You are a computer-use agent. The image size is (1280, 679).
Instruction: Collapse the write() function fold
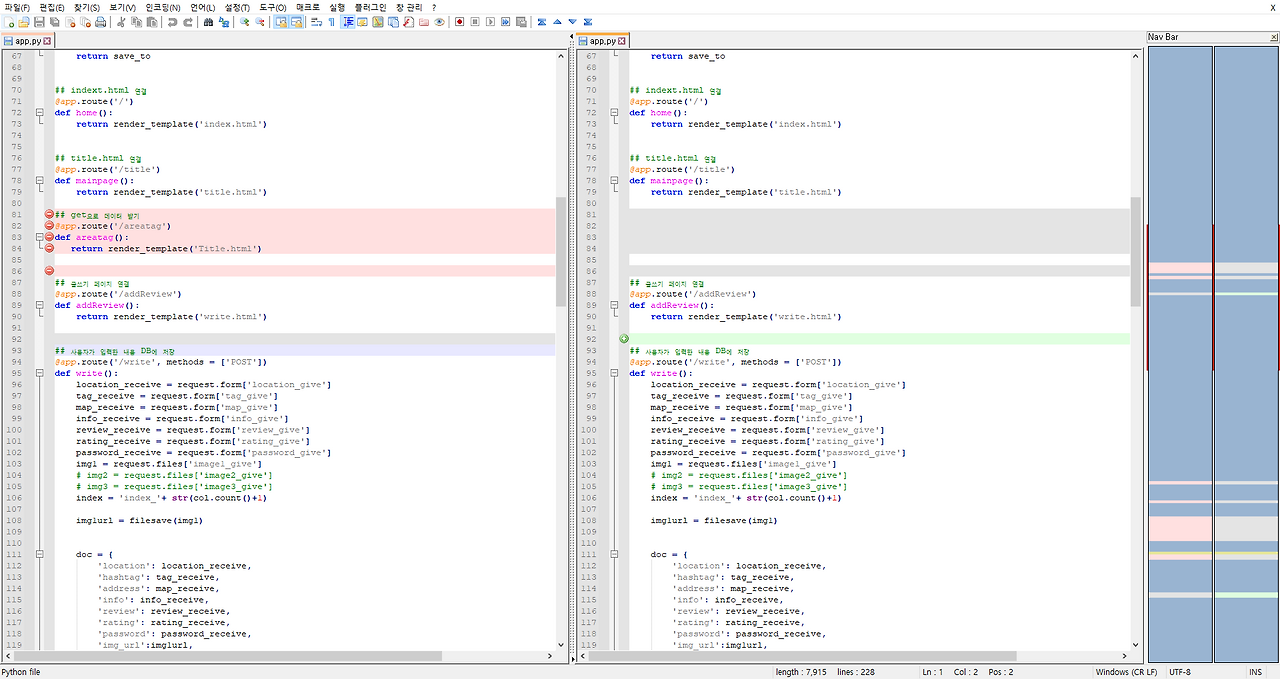point(37,373)
